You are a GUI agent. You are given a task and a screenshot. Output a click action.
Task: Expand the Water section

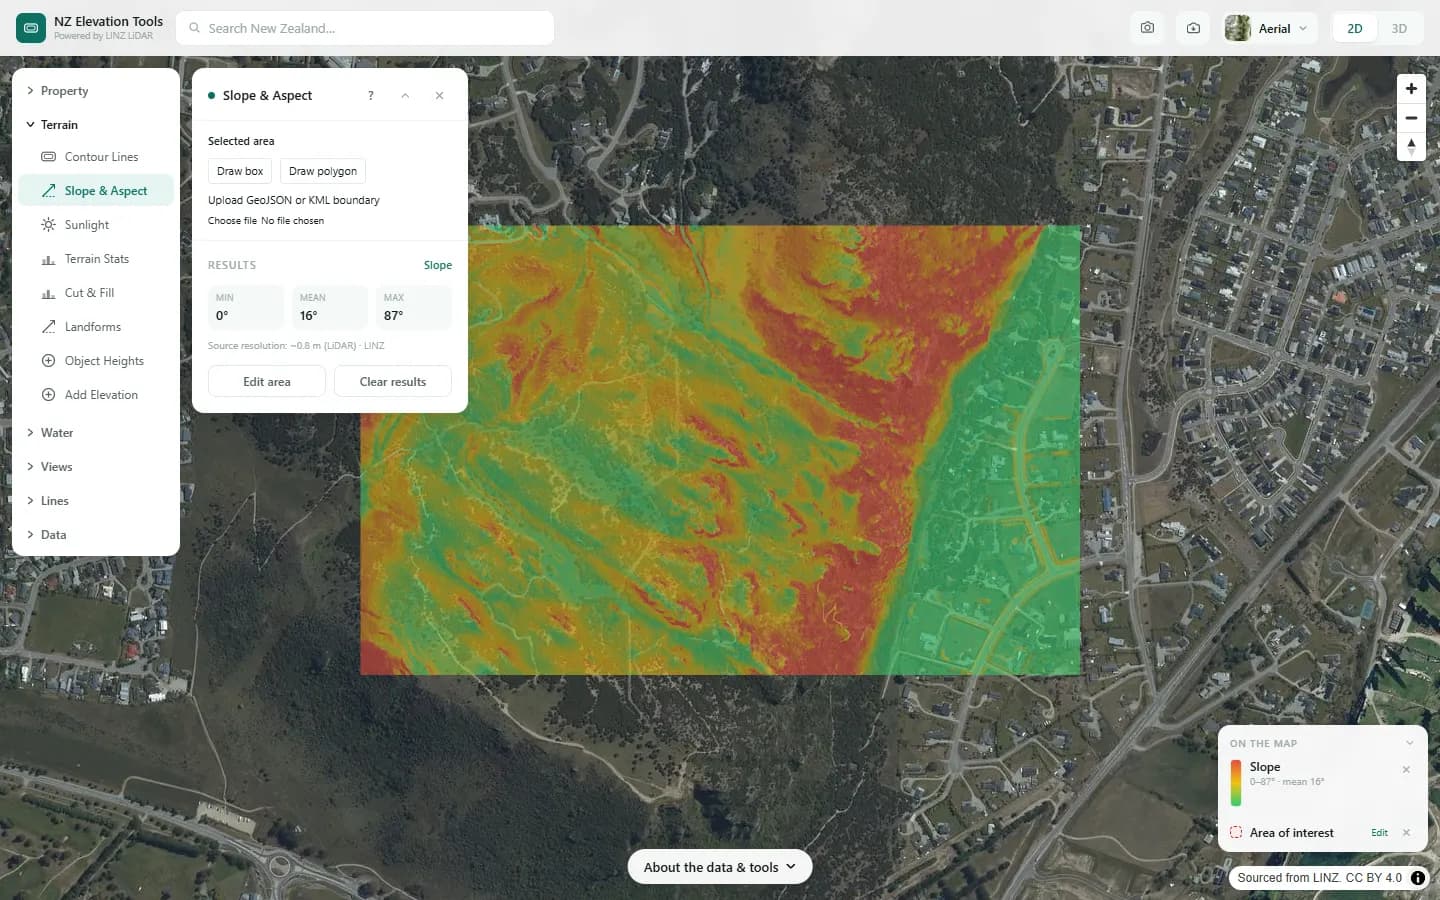[96, 433]
